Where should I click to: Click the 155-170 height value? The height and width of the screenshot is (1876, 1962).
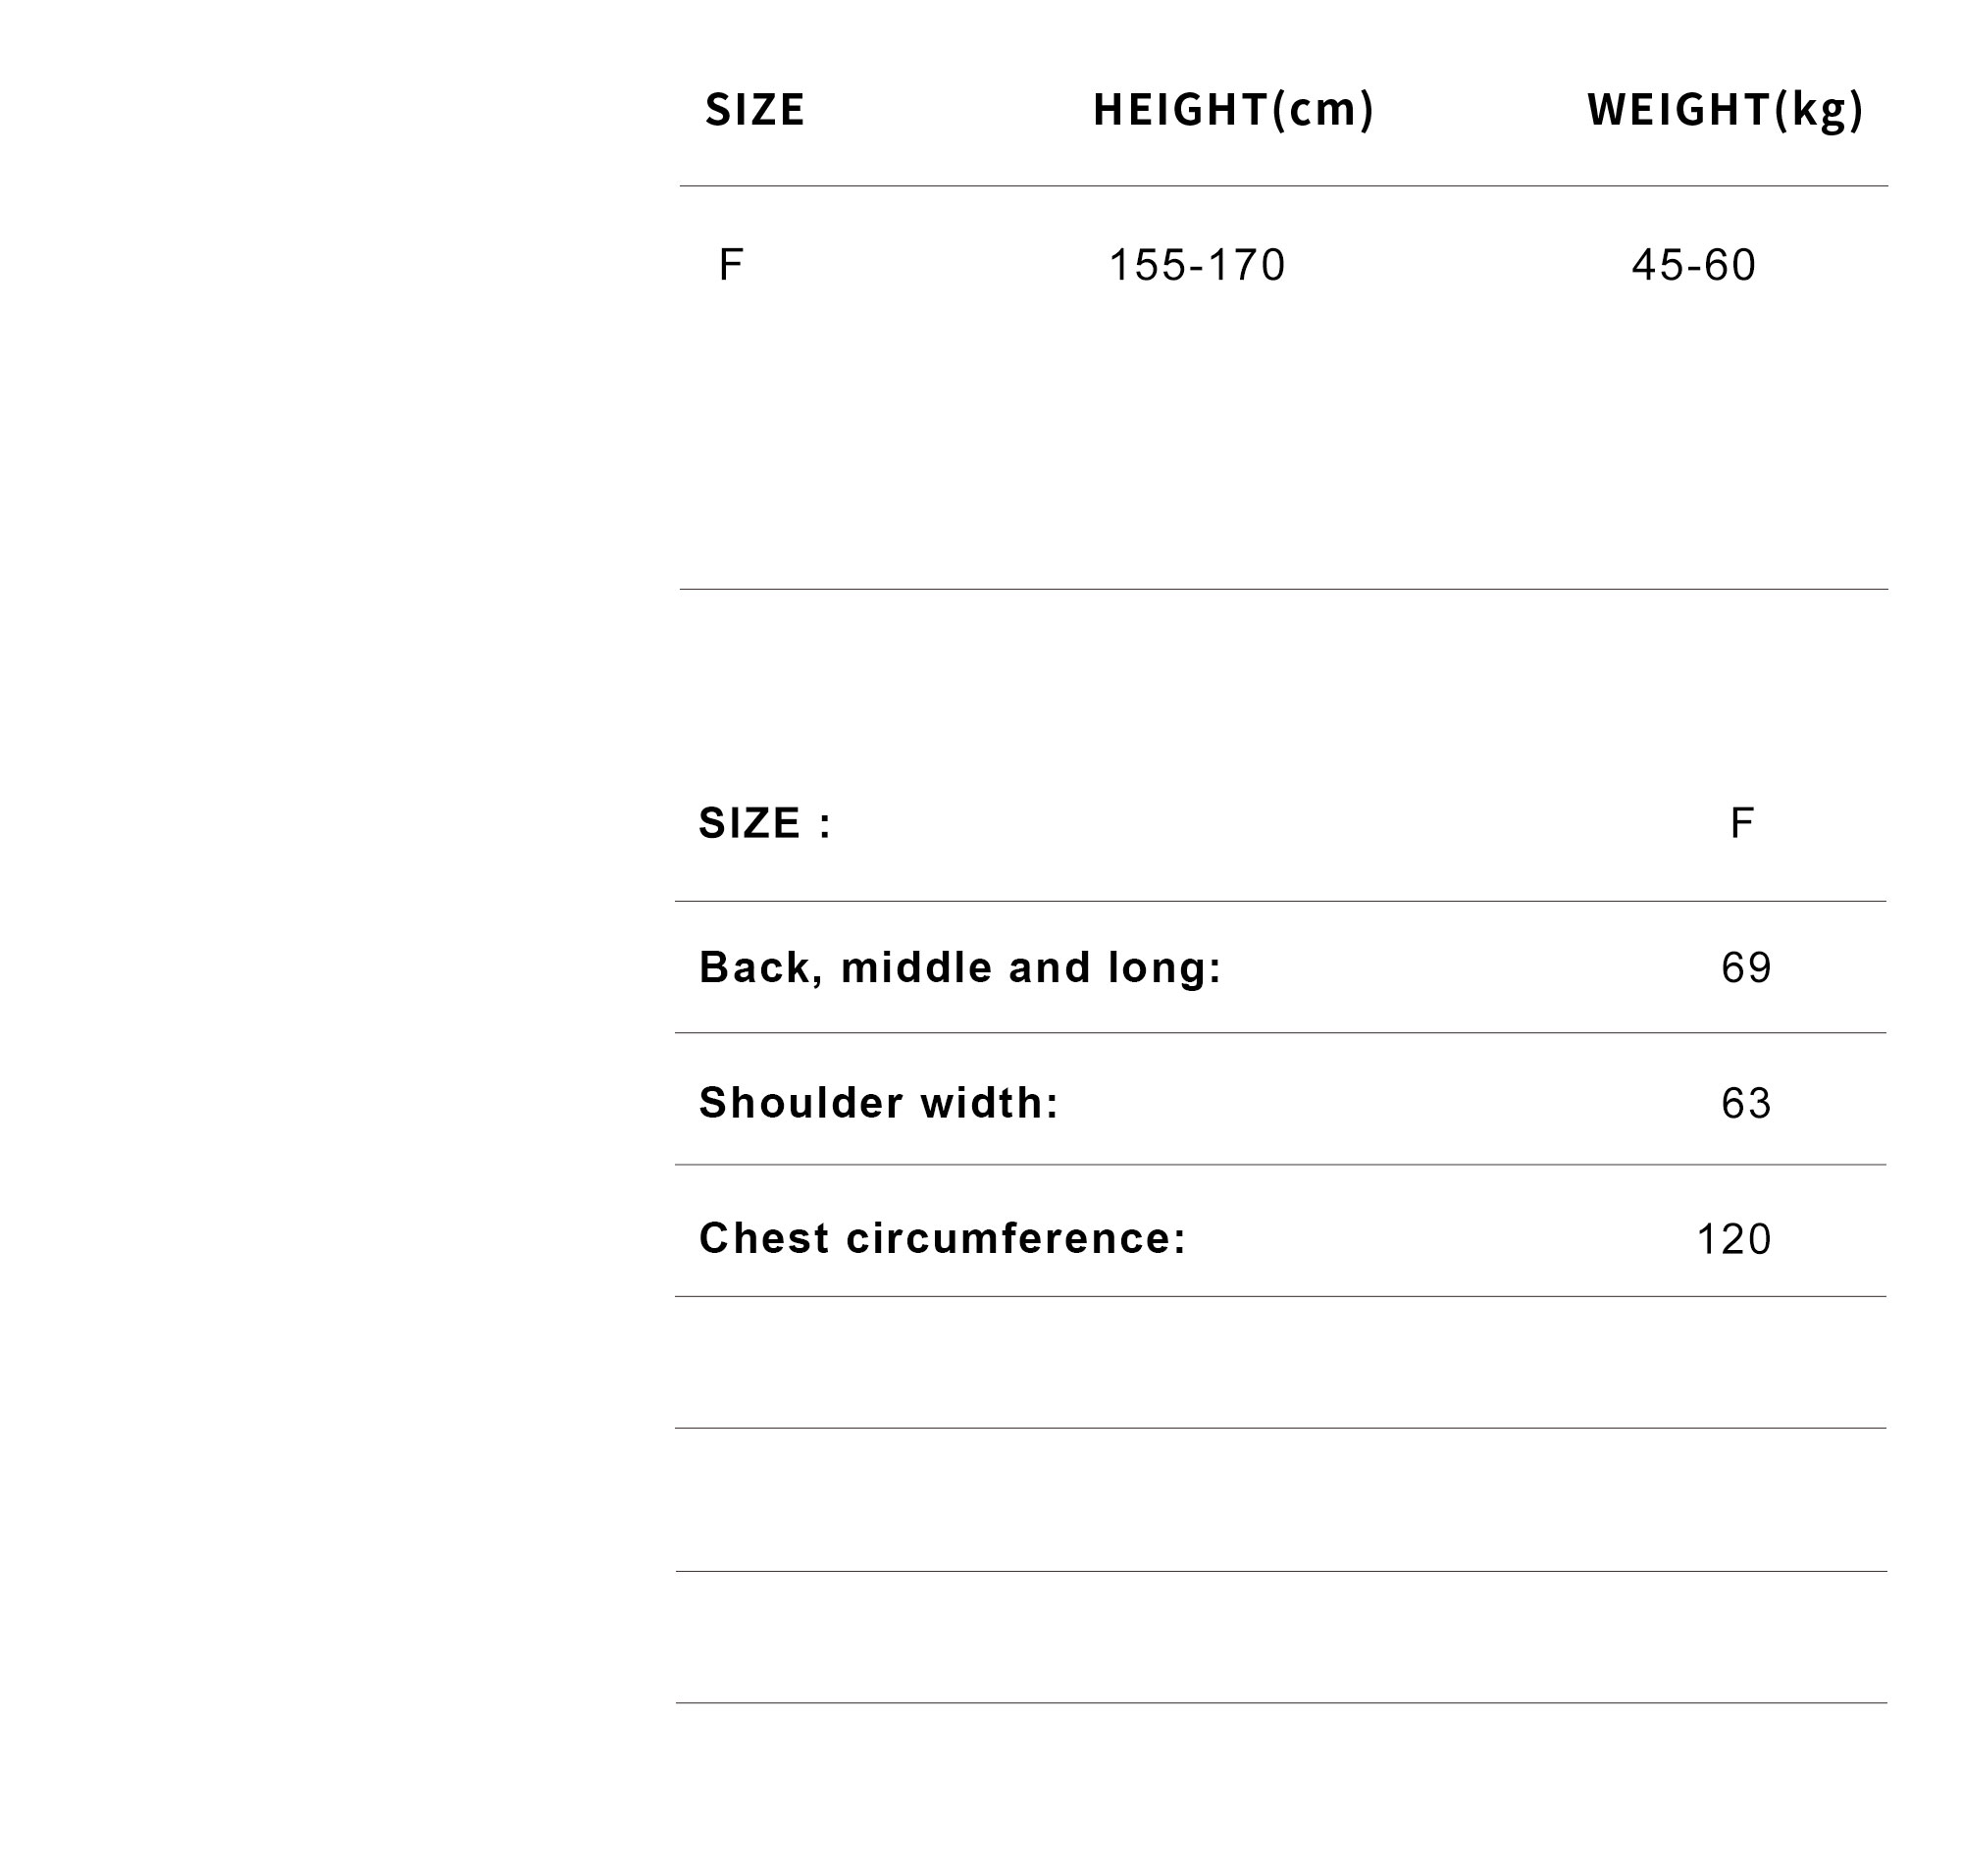pyautogui.click(x=1196, y=265)
